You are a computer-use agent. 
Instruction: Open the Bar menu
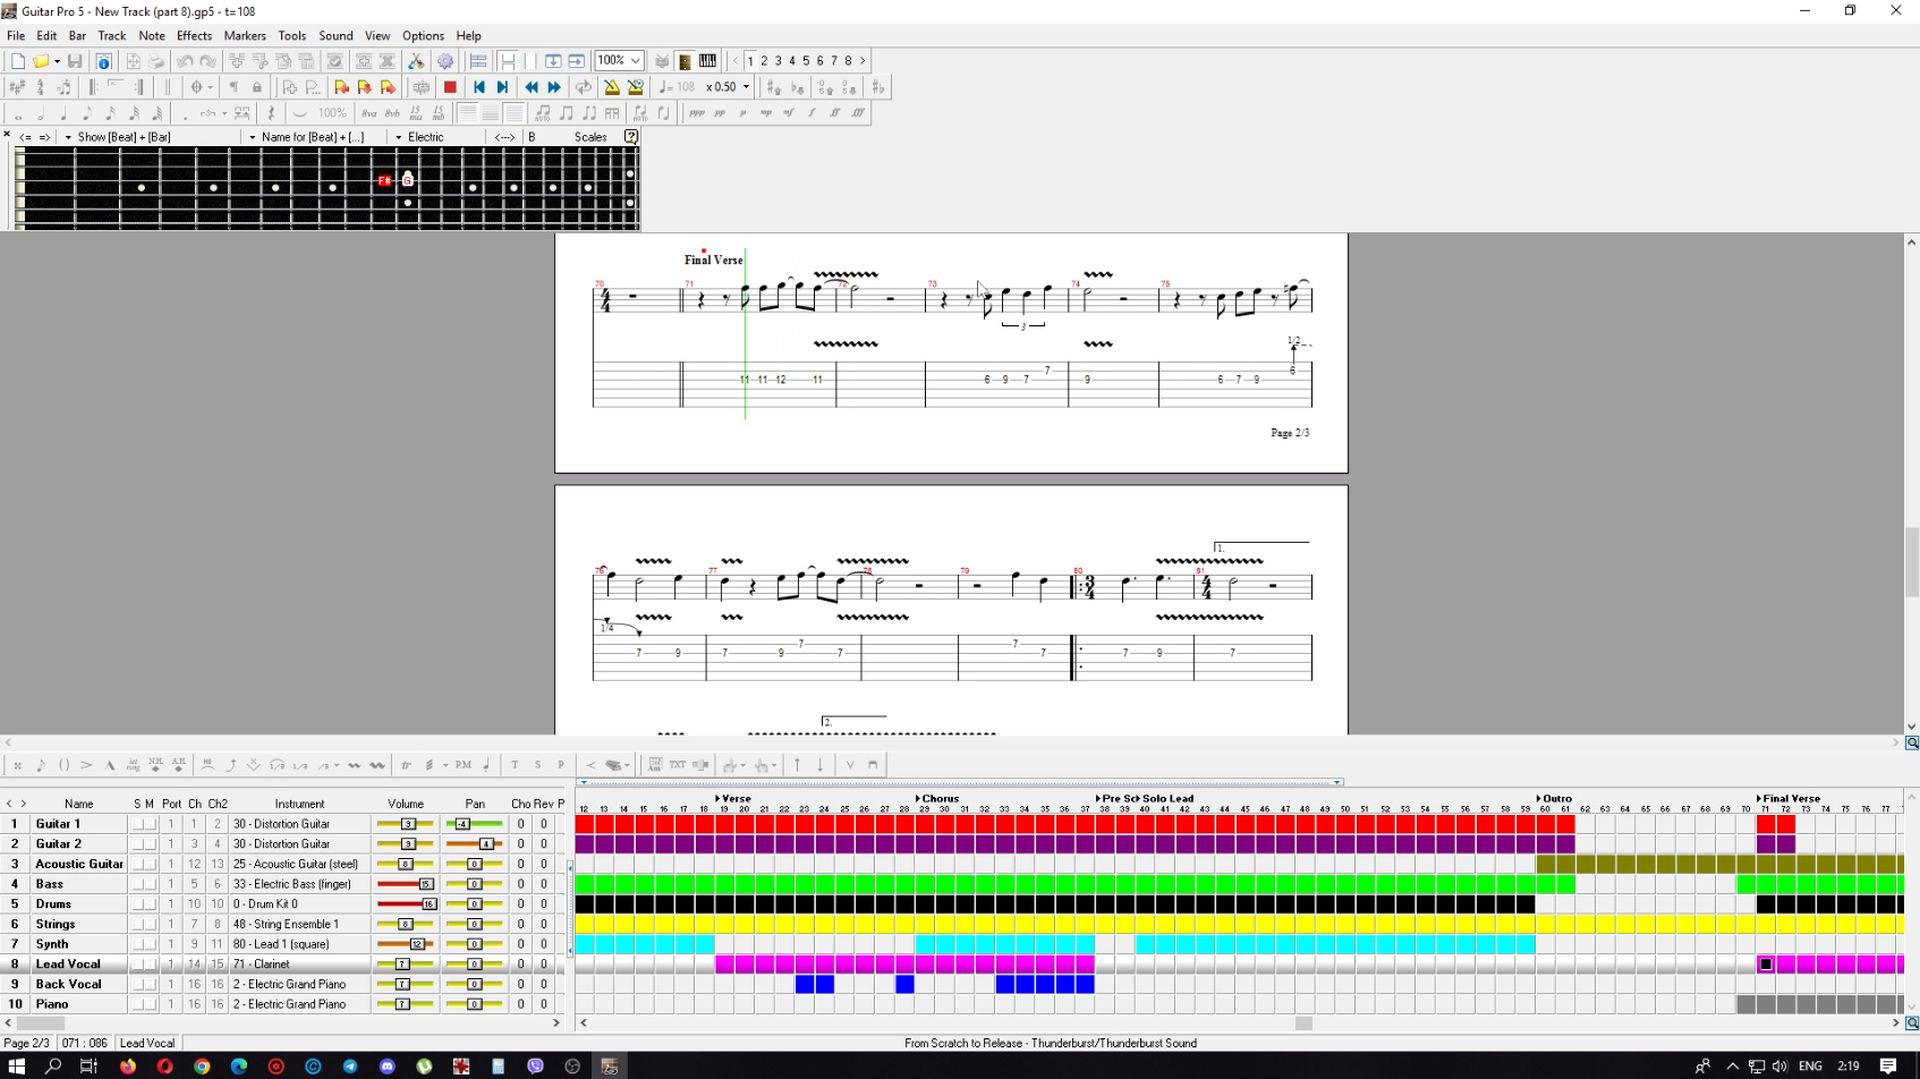coord(77,35)
